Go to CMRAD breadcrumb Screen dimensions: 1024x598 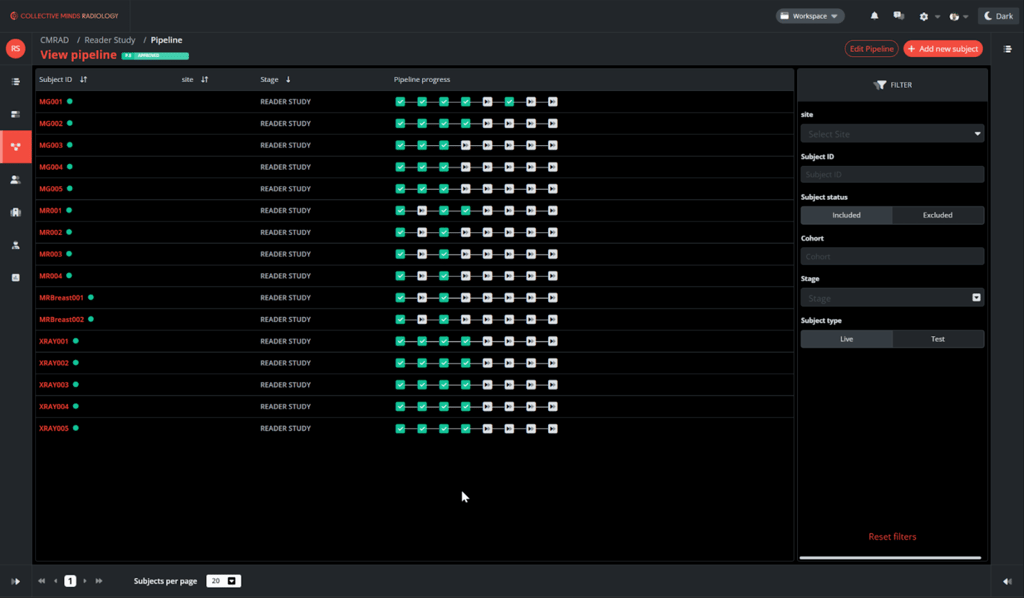(54, 40)
